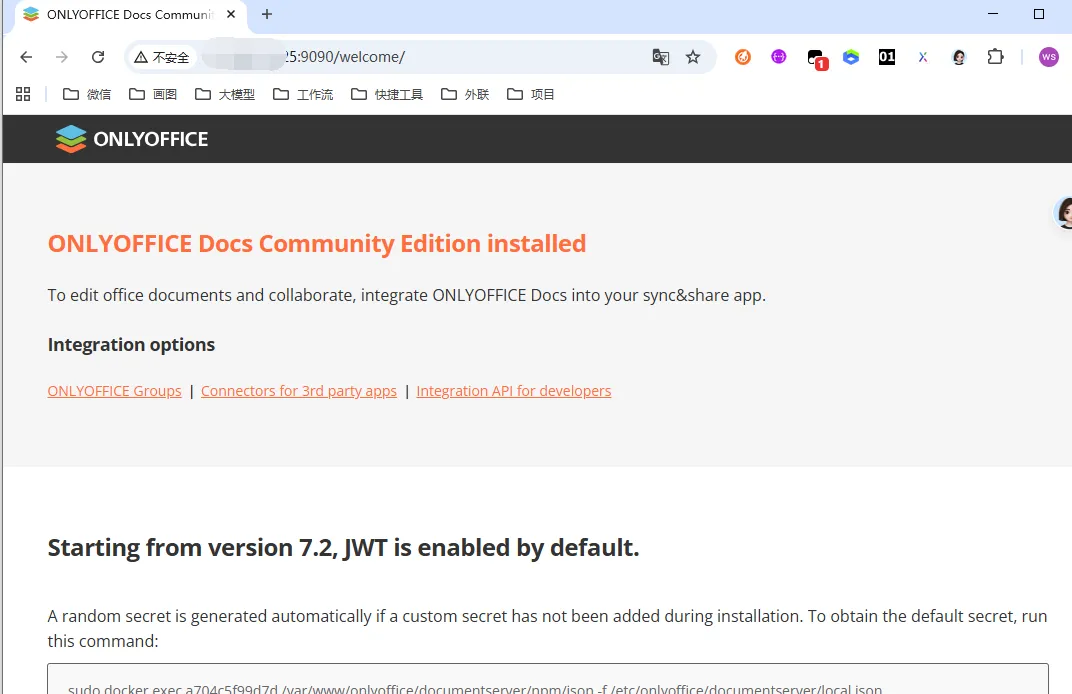Screen dimensions: 1072x694
Task: Click the address bar URL field
Action: click(420, 57)
